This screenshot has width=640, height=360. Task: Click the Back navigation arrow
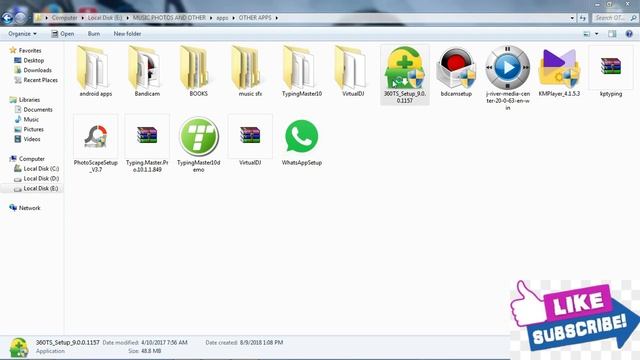tap(7, 18)
